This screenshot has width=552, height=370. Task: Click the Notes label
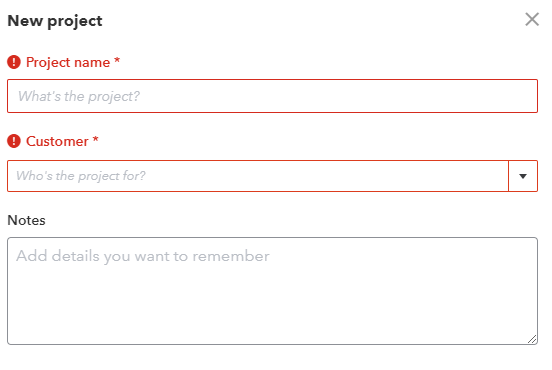(x=26, y=220)
